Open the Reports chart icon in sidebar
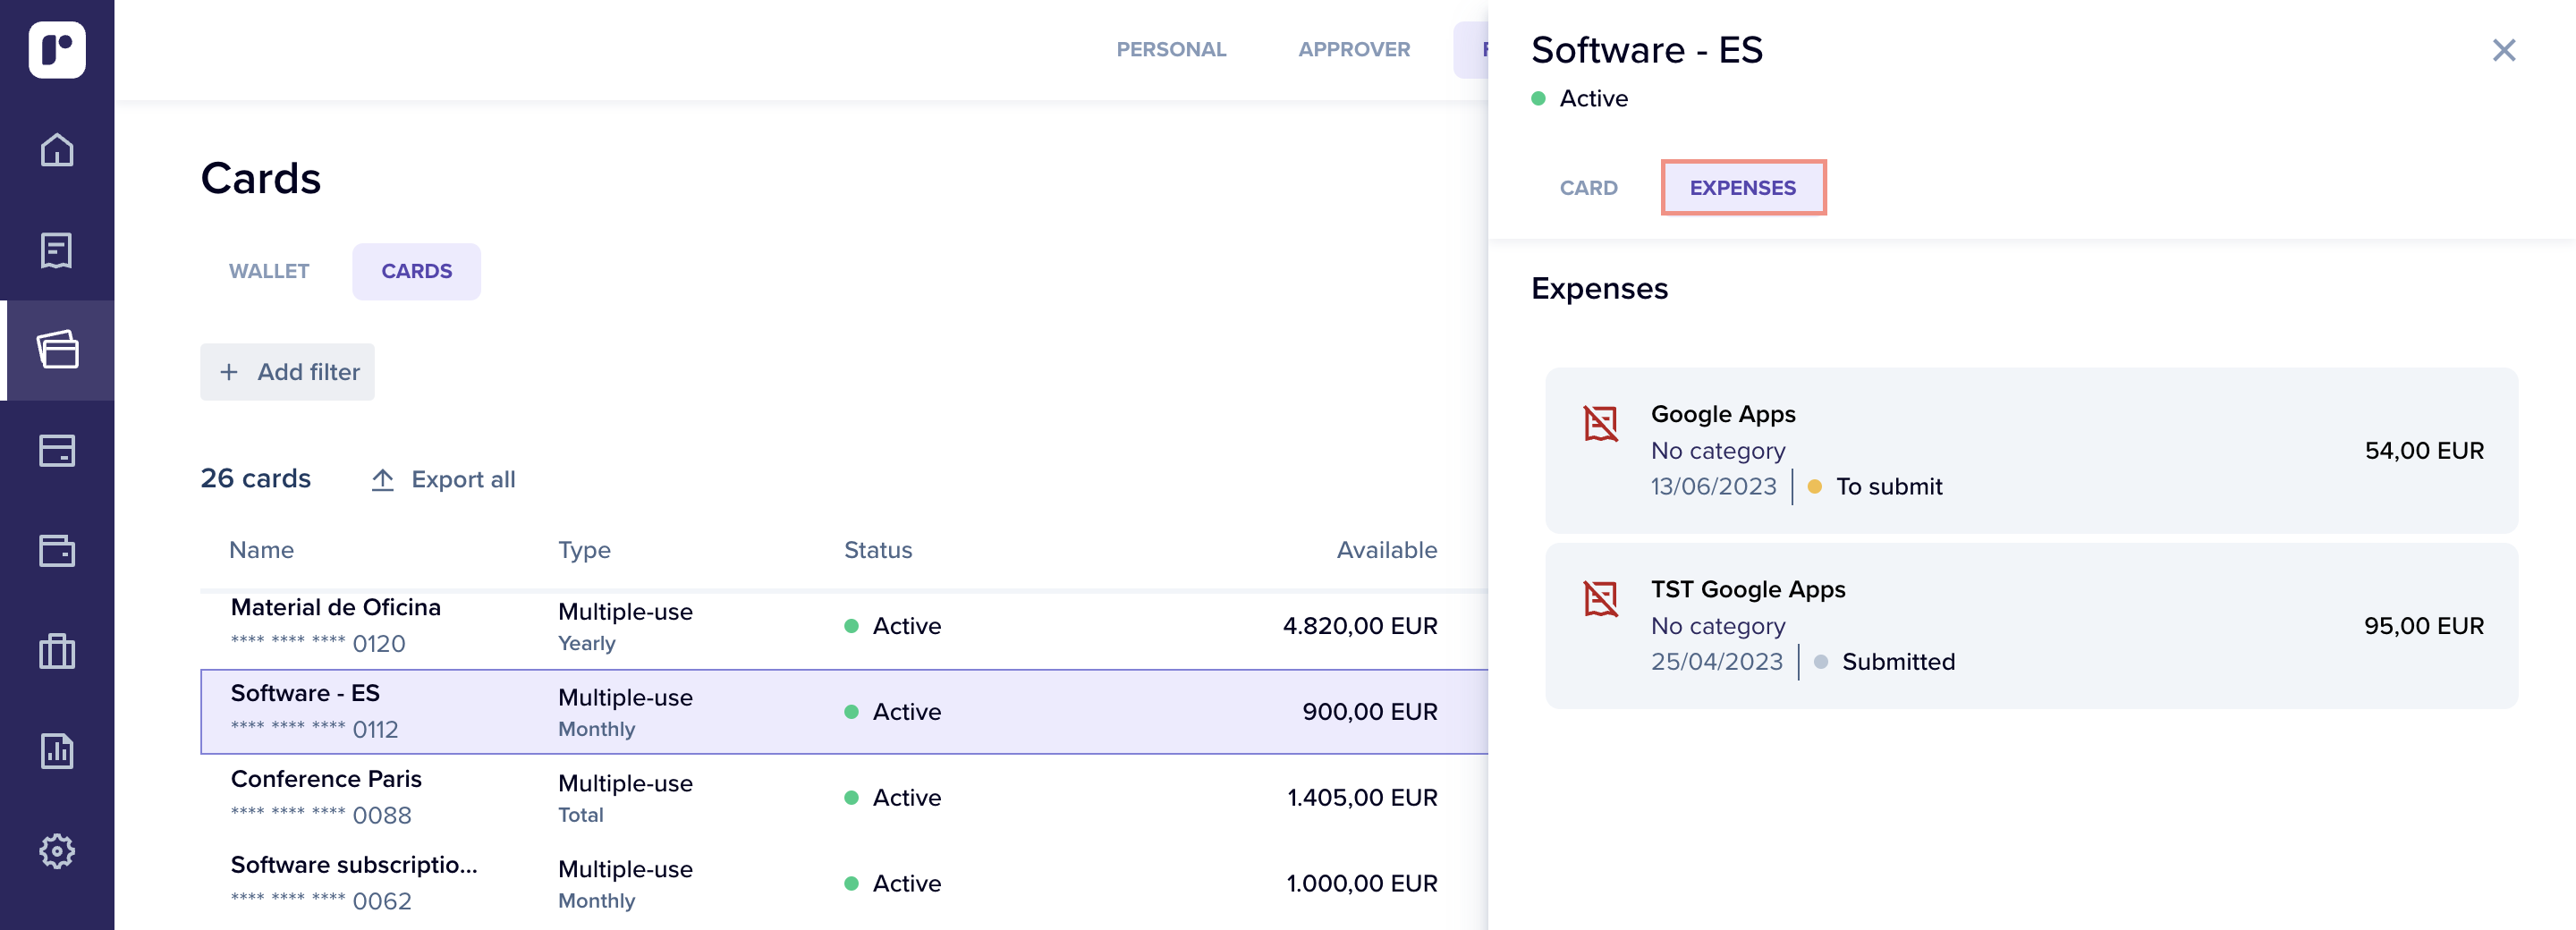The width and height of the screenshot is (2576, 930). coord(57,751)
